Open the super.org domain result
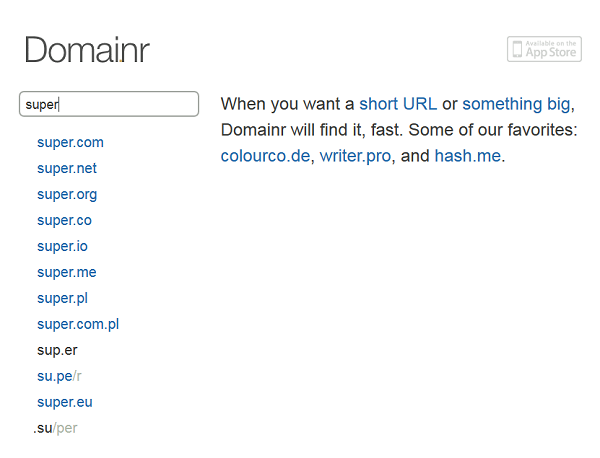The height and width of the screenshot is (458, 600). coord(67,194)
